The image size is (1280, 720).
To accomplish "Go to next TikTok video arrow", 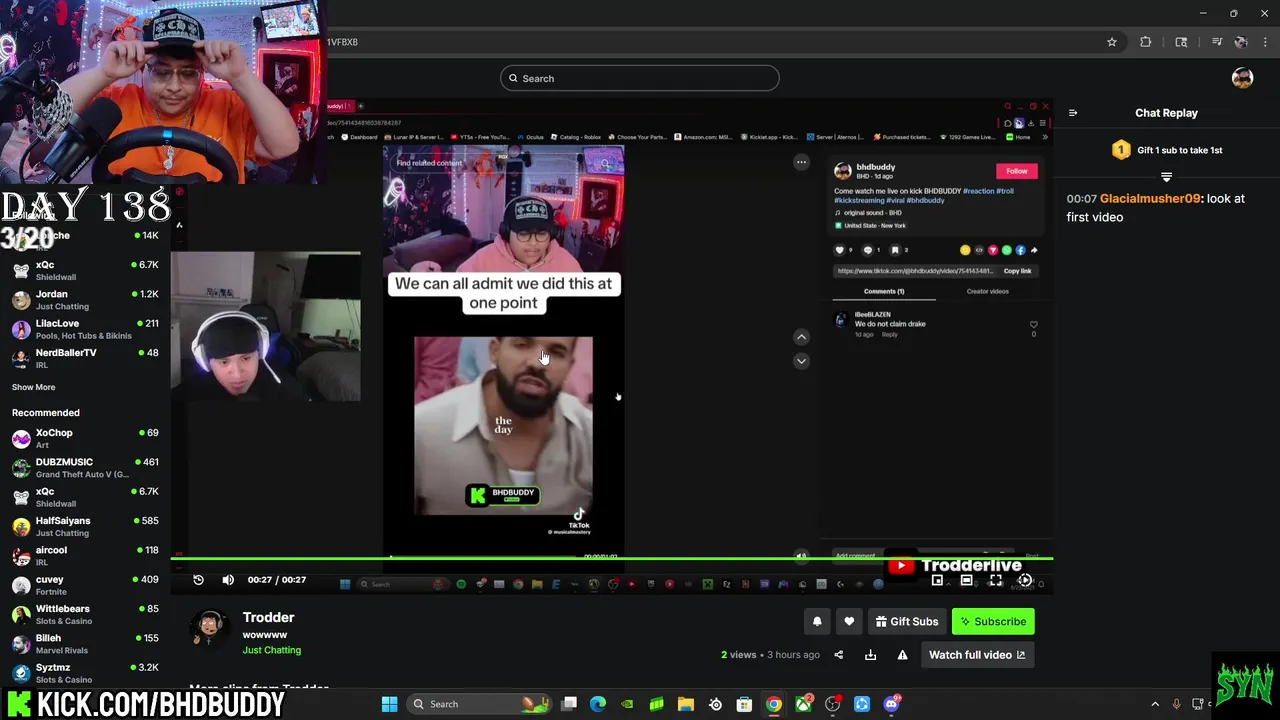I will tap(801, 361).
